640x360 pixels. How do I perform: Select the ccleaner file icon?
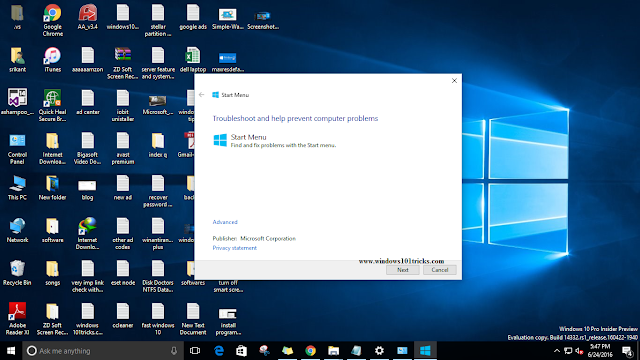coord(123,315)
